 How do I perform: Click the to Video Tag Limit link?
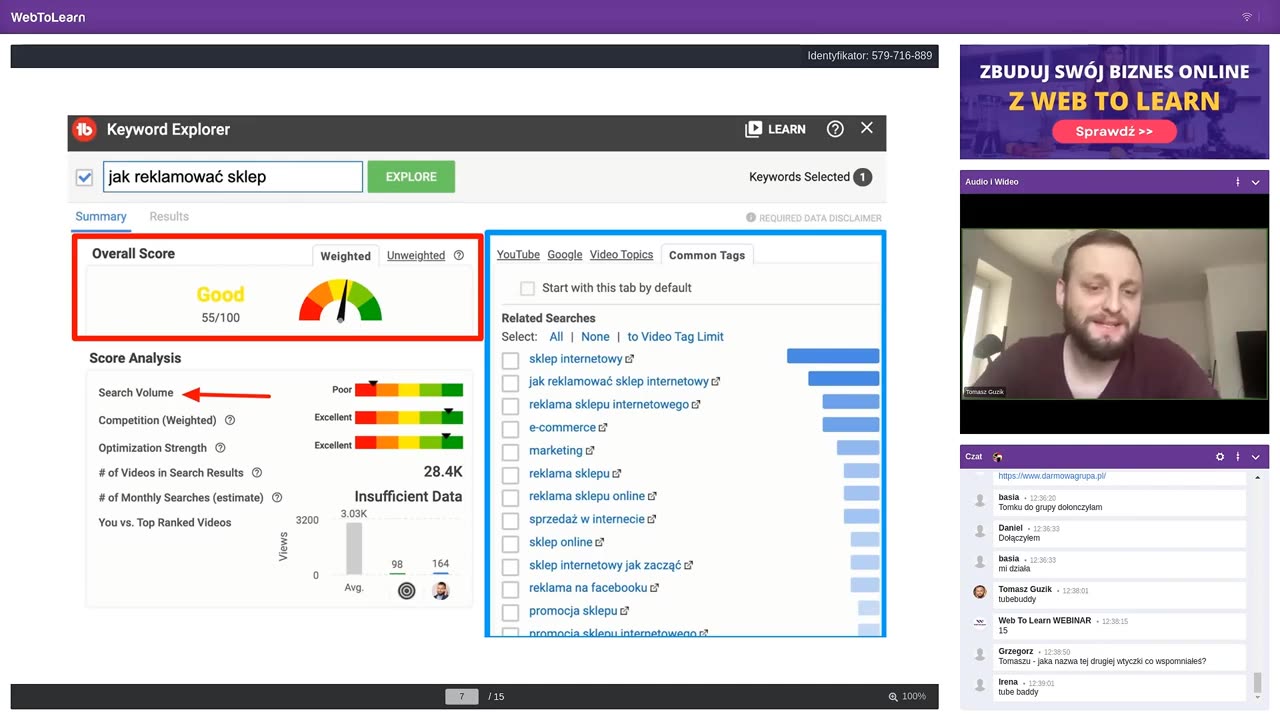tap(675, 337)
